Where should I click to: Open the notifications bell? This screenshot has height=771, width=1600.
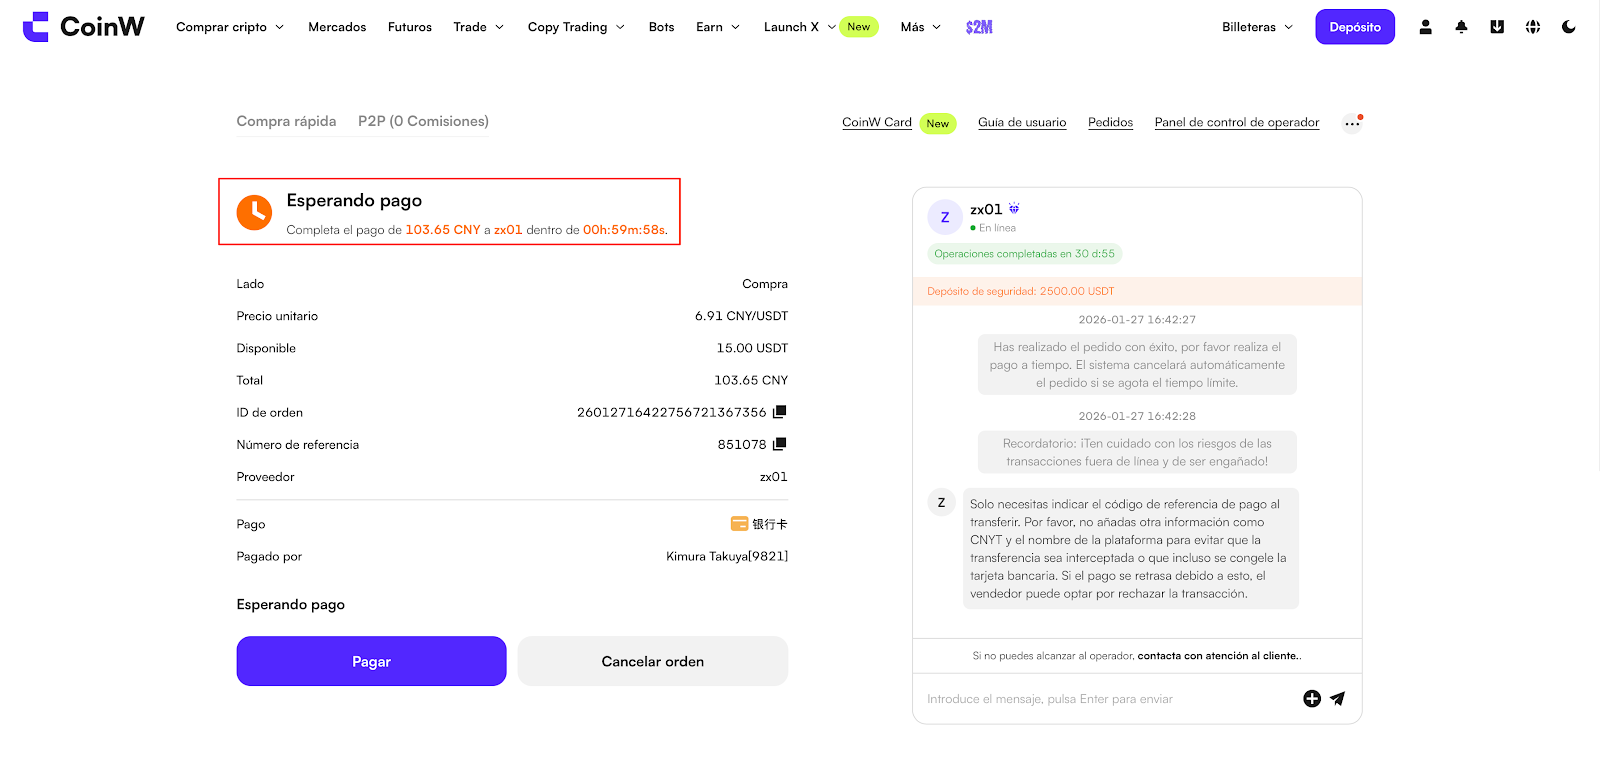click(x=1461, y=27)
